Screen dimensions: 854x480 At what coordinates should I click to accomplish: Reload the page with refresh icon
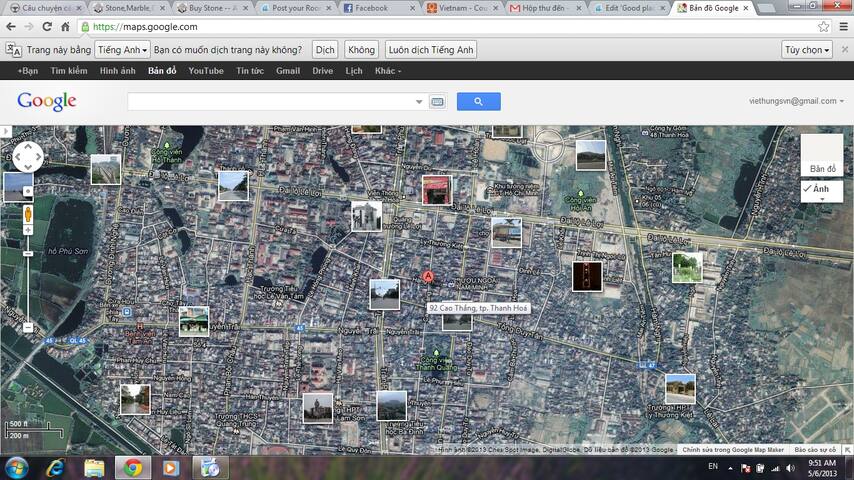tap(47, 27)
